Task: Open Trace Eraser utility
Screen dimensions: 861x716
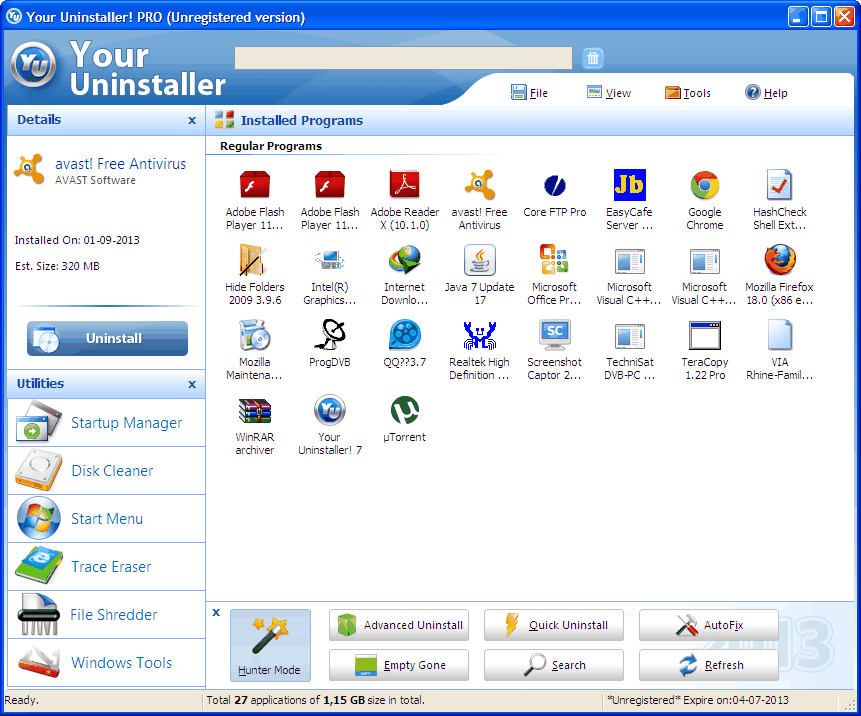Action: pyautogui.click(x=107, y=567)
